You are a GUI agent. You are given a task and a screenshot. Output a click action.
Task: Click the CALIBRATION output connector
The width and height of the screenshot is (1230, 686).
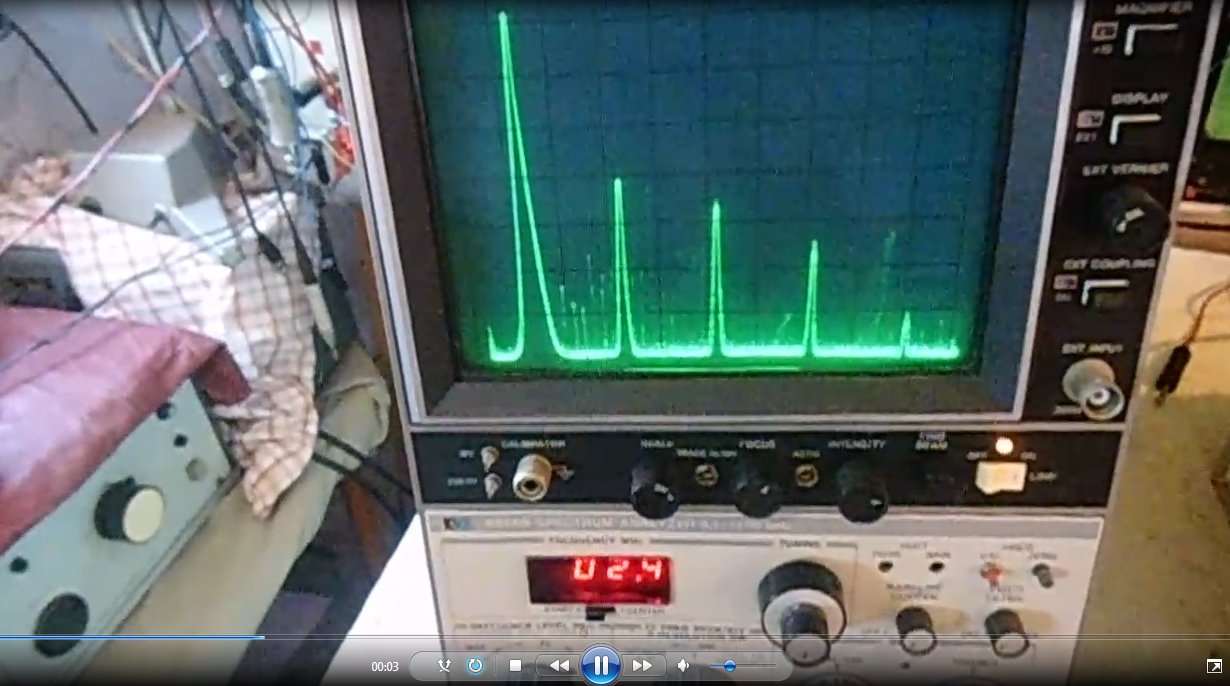(x=532, y=477)
